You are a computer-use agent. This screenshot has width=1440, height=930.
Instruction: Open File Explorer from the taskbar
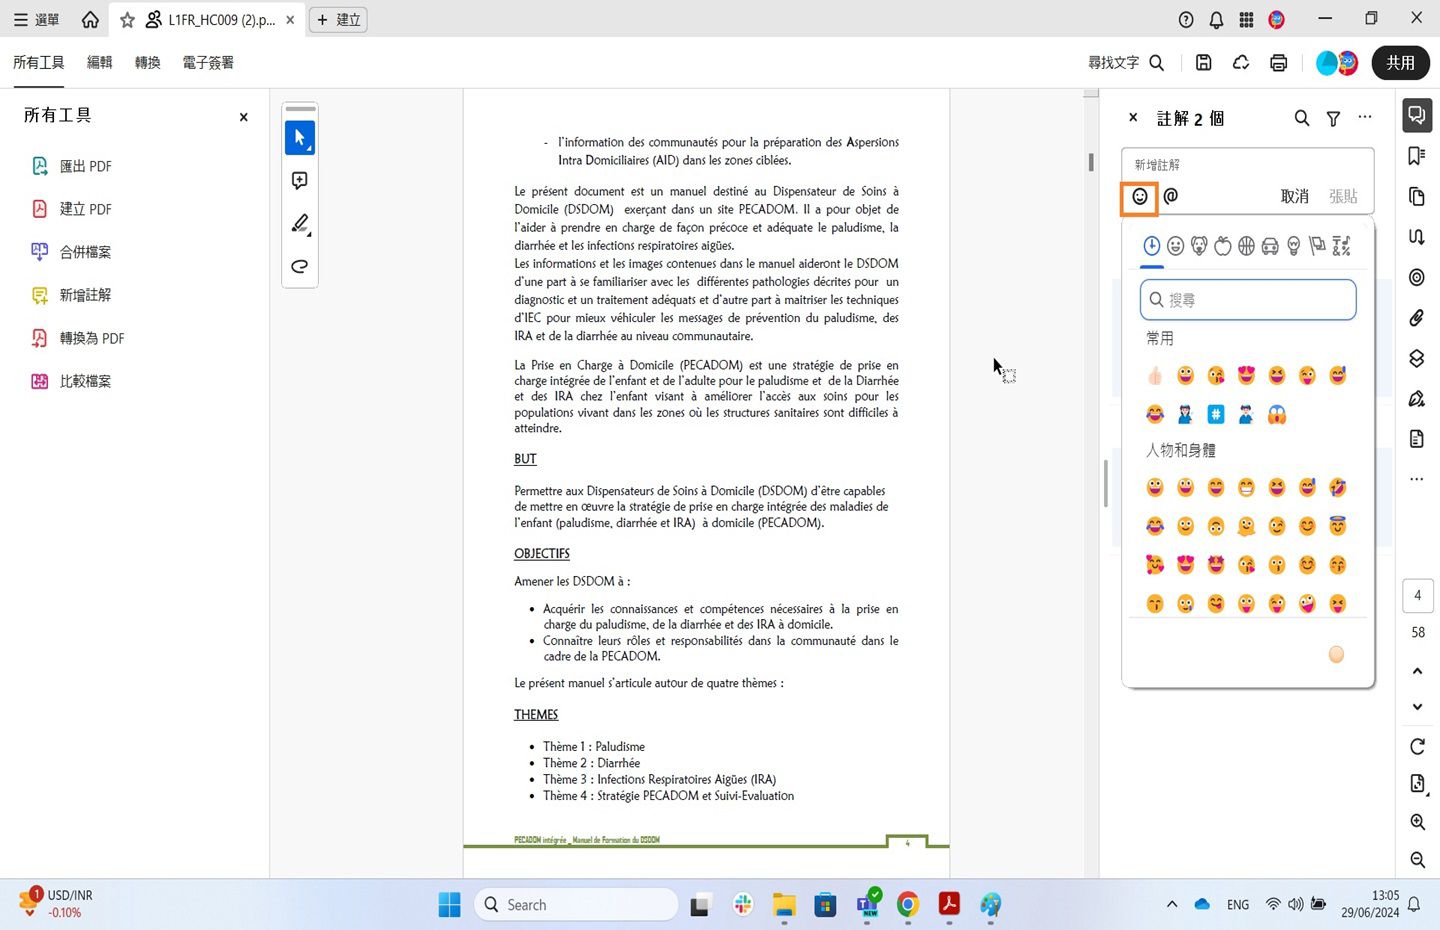[784, 904]
